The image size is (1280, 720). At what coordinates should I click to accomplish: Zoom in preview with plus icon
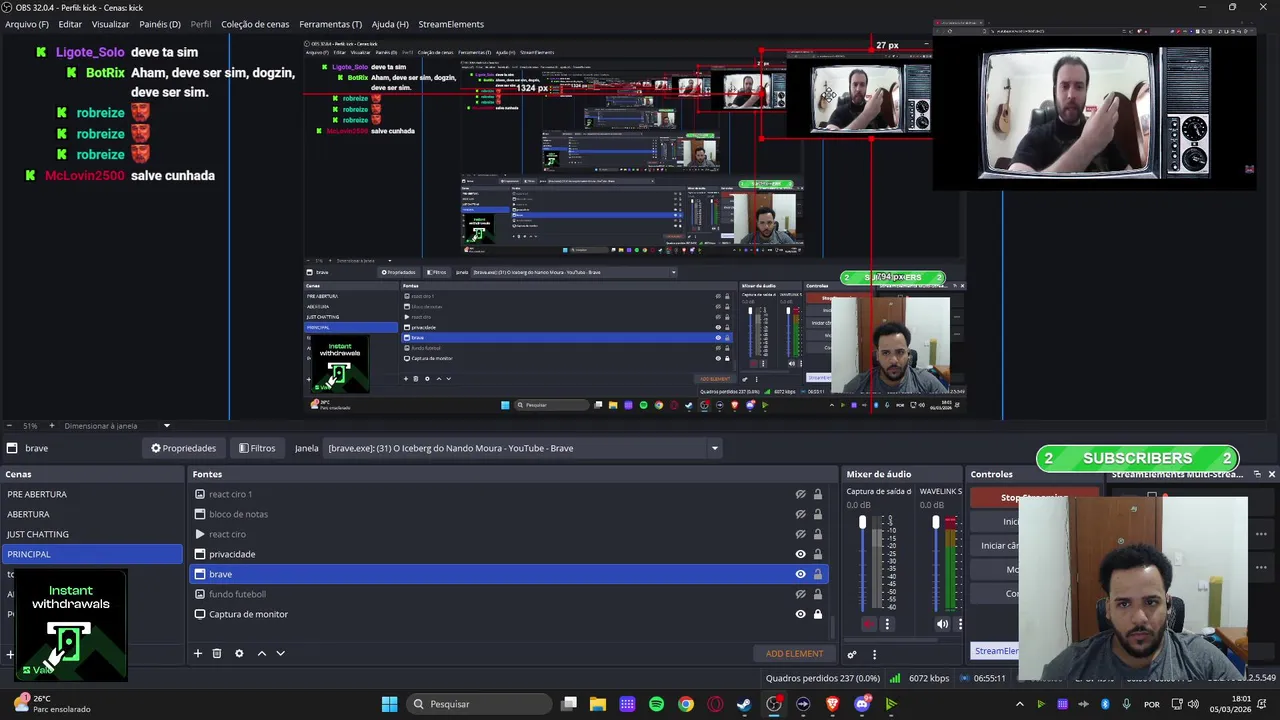(x=52, y=426)
